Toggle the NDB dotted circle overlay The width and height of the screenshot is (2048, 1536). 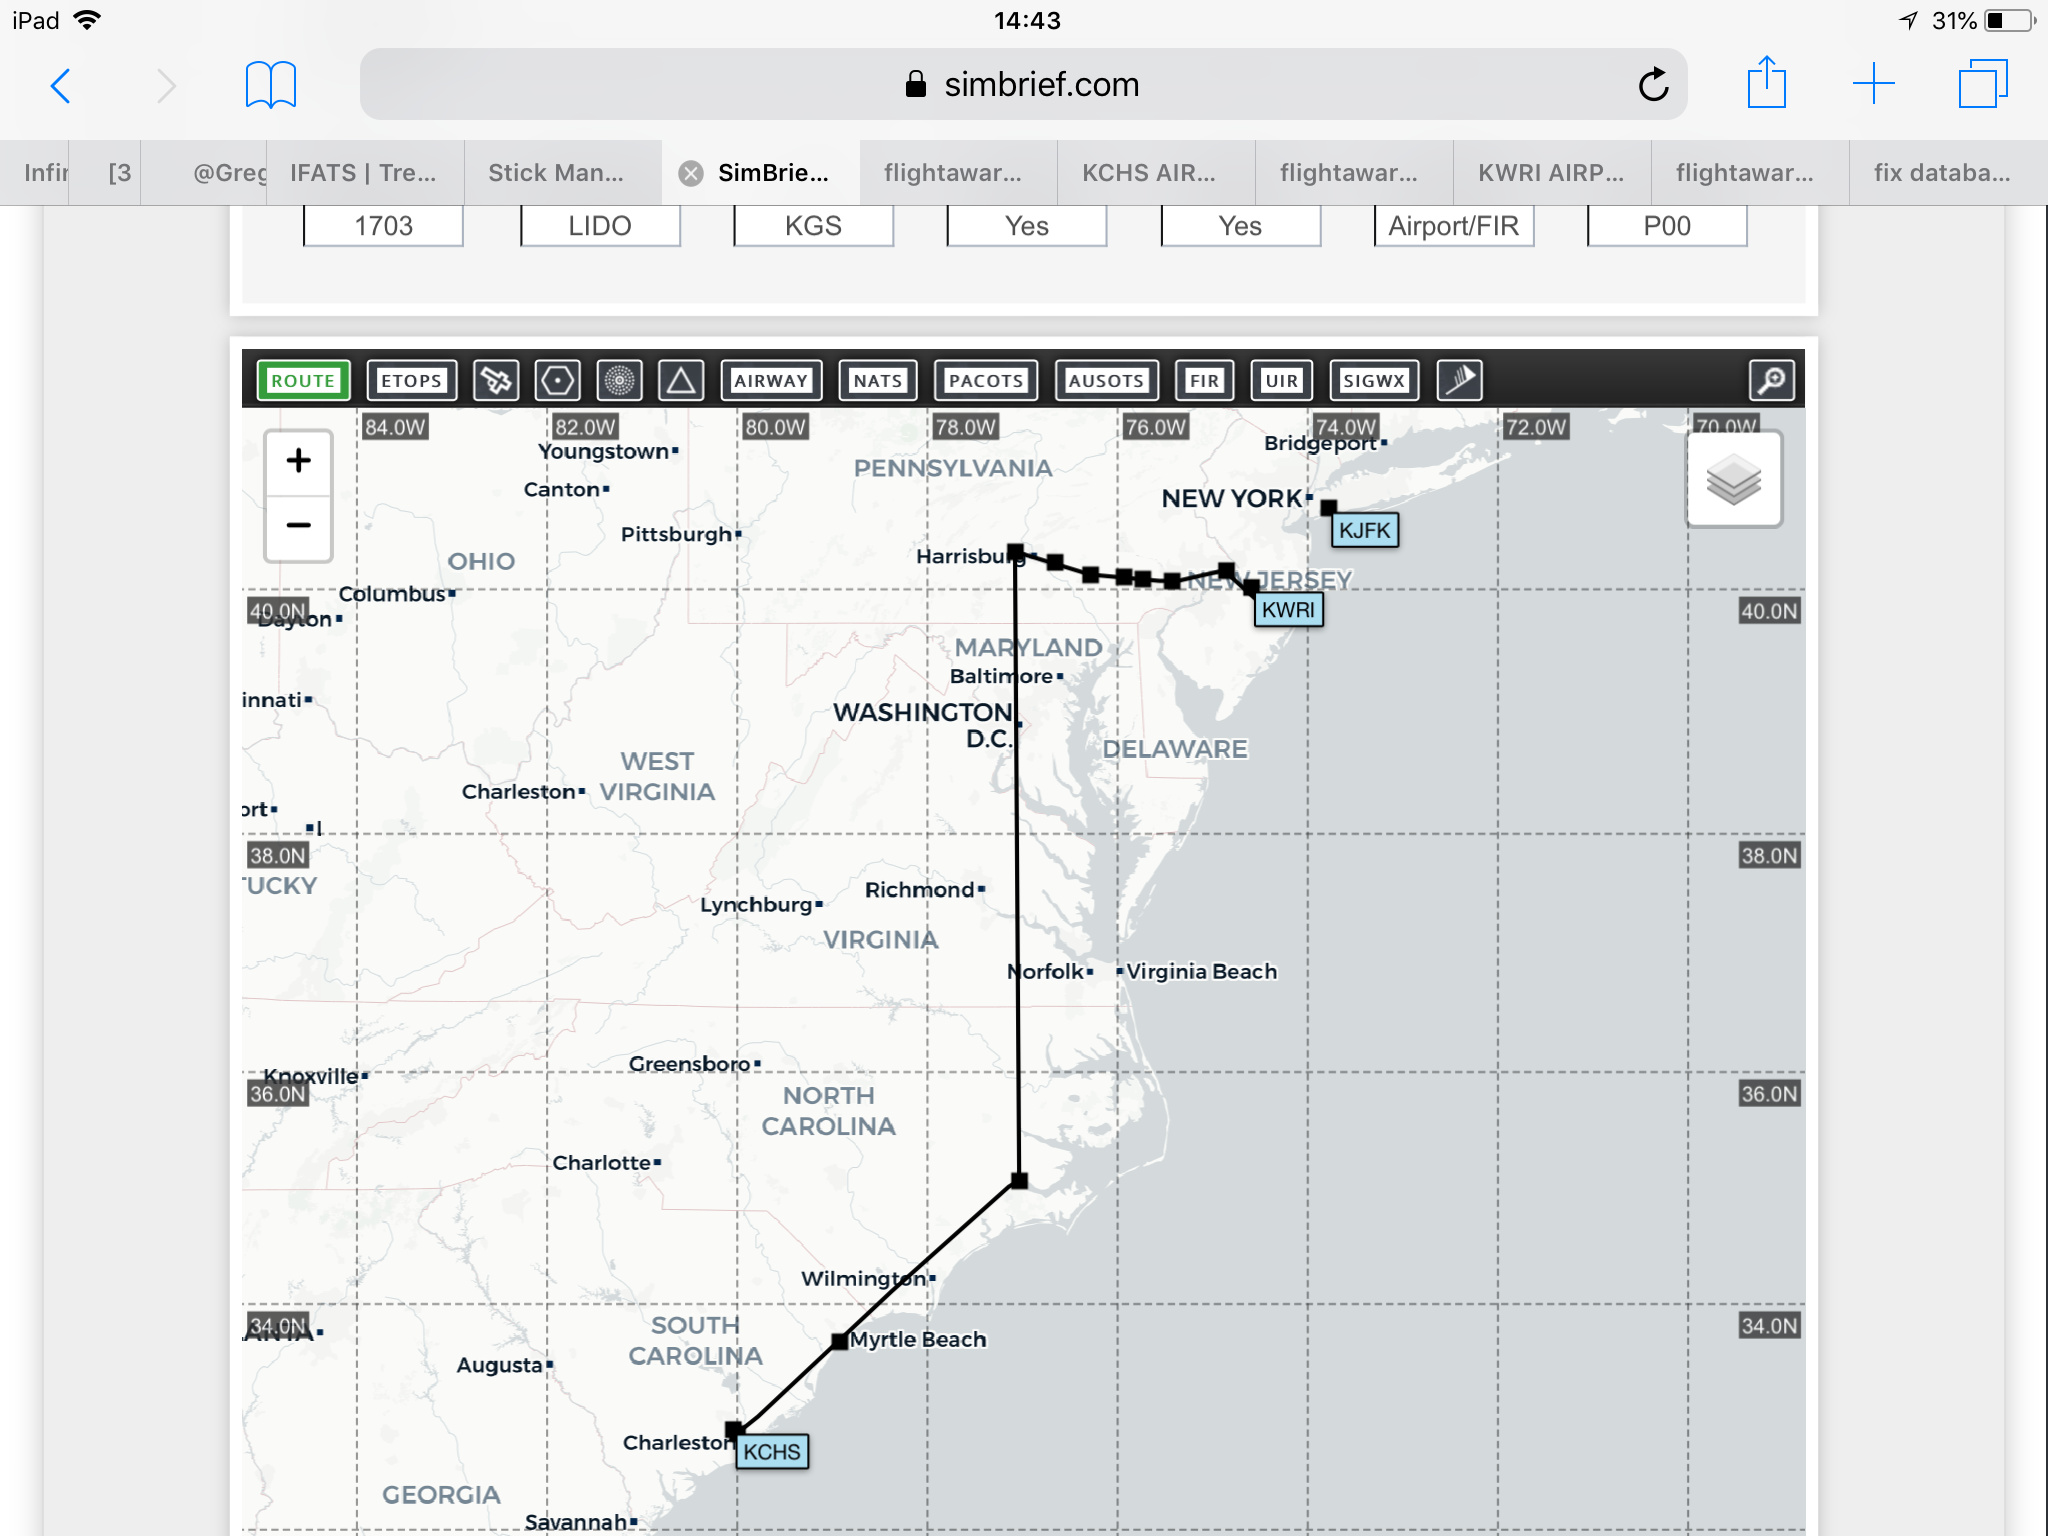point(619,381)
